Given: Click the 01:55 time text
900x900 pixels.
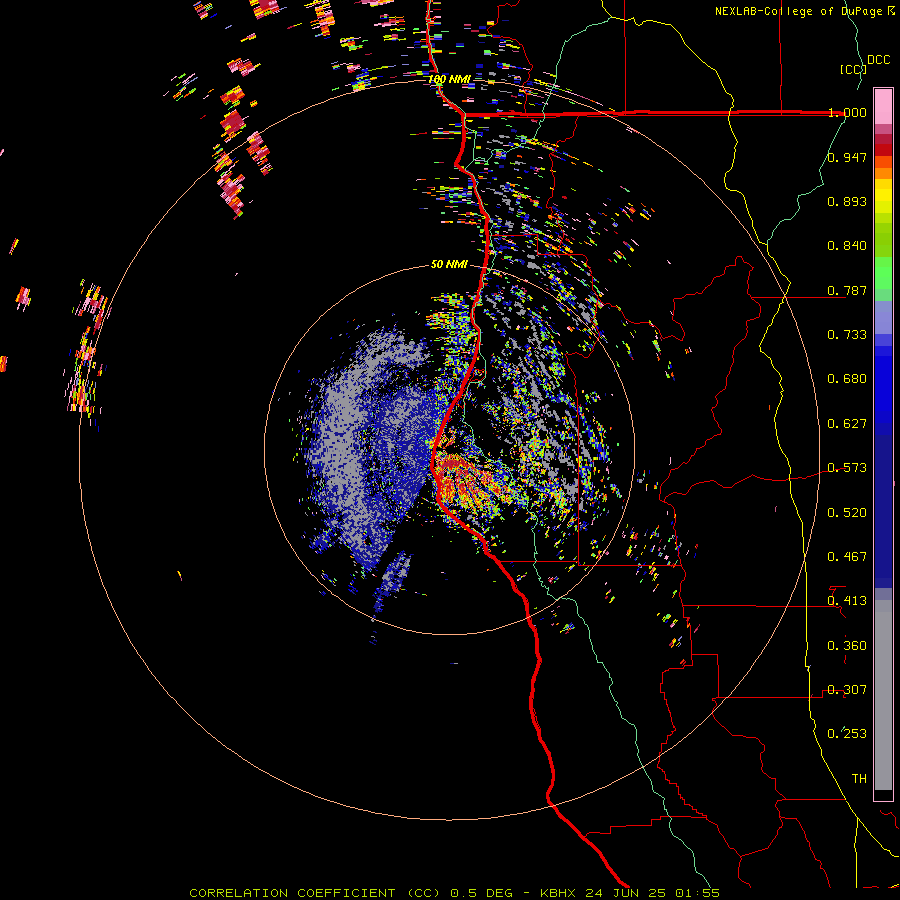Looking at the screenshot, I should (x=697, y=893).
